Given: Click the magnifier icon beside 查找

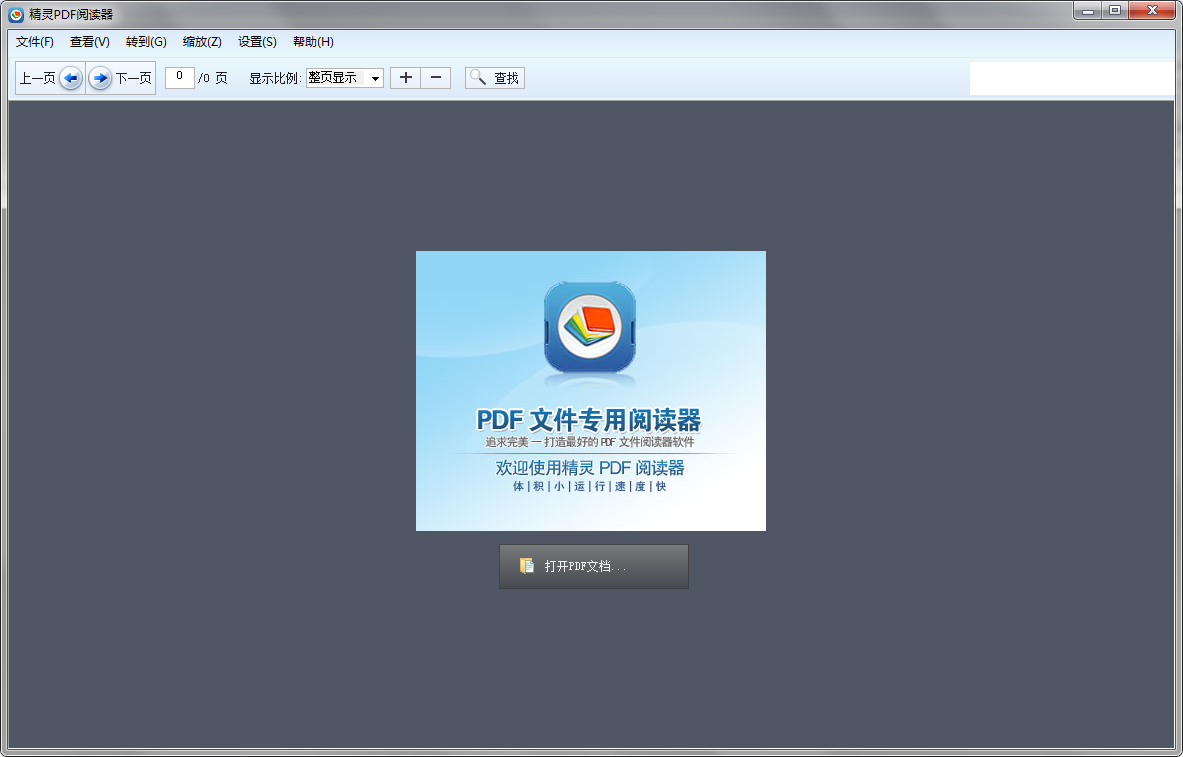Looking at the screenshot, I should (478, 77).
